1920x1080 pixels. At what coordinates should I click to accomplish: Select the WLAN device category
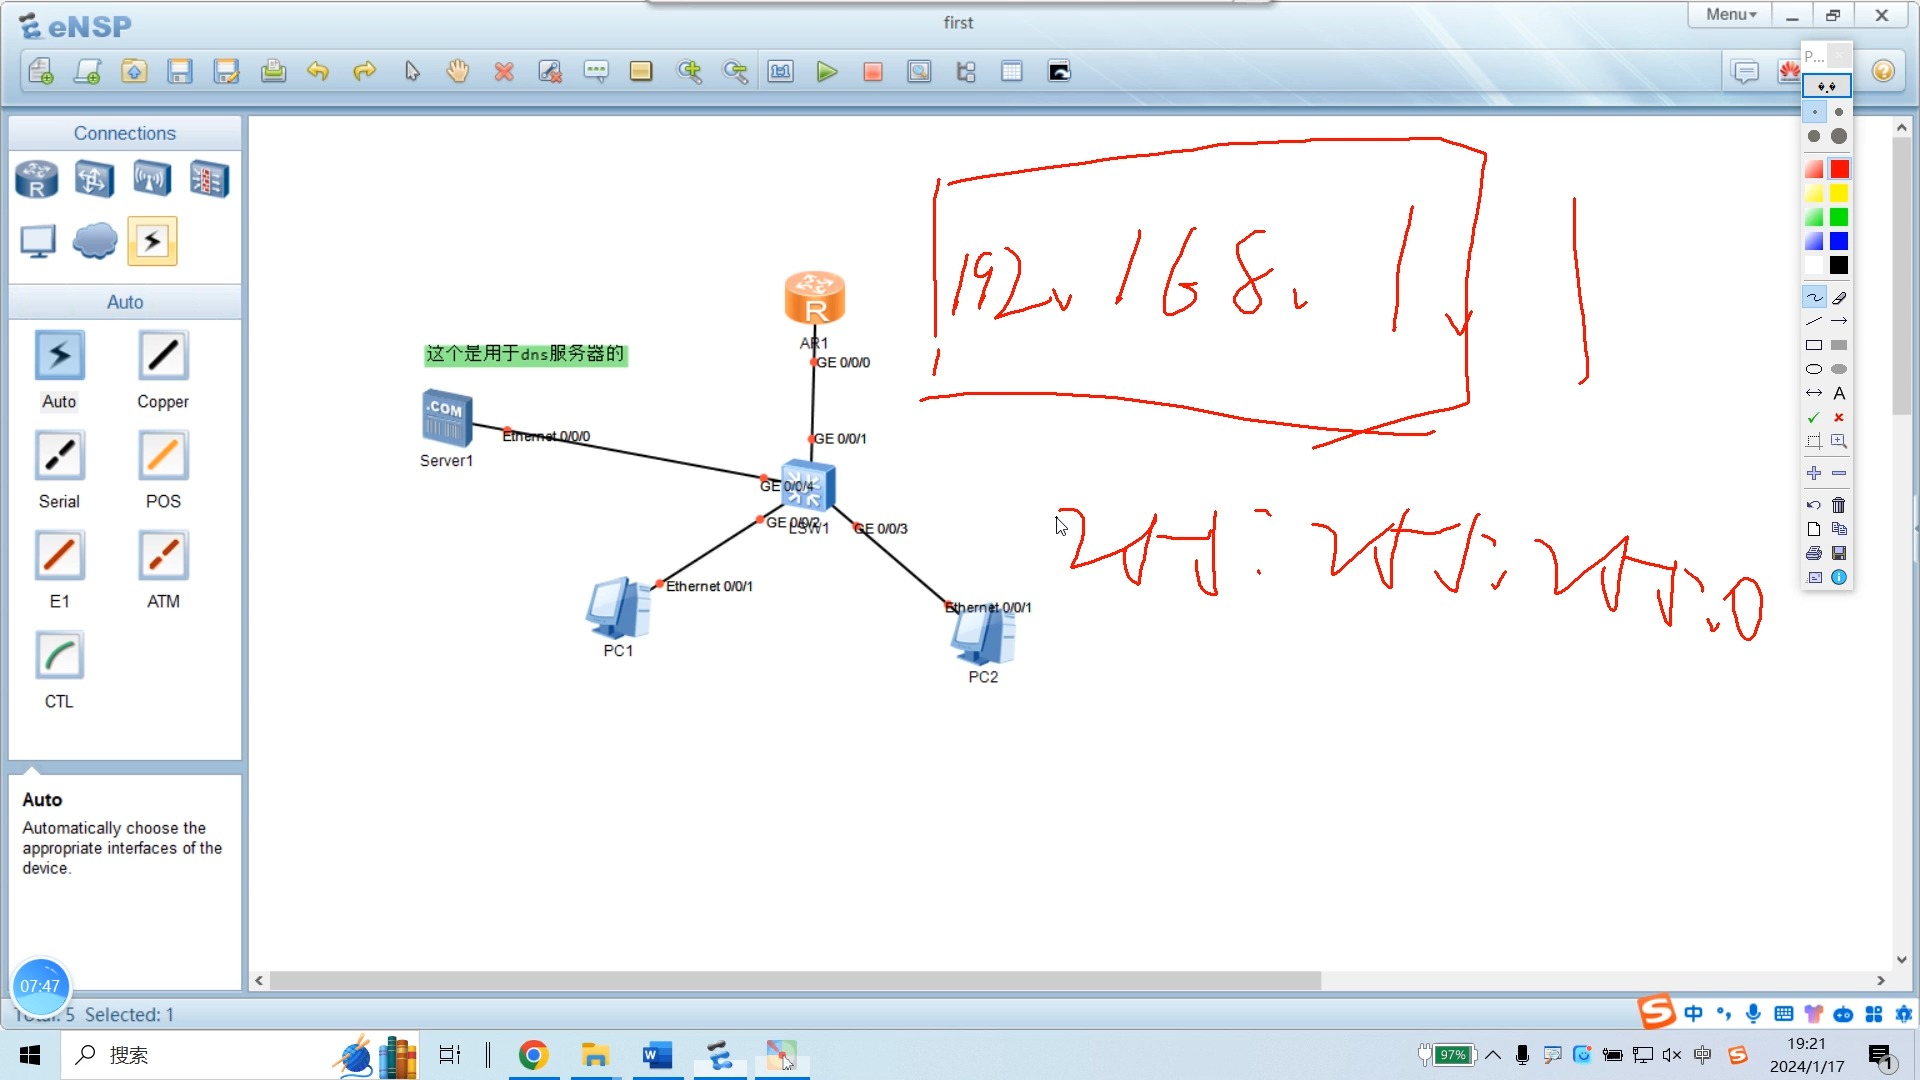(152, 180)
